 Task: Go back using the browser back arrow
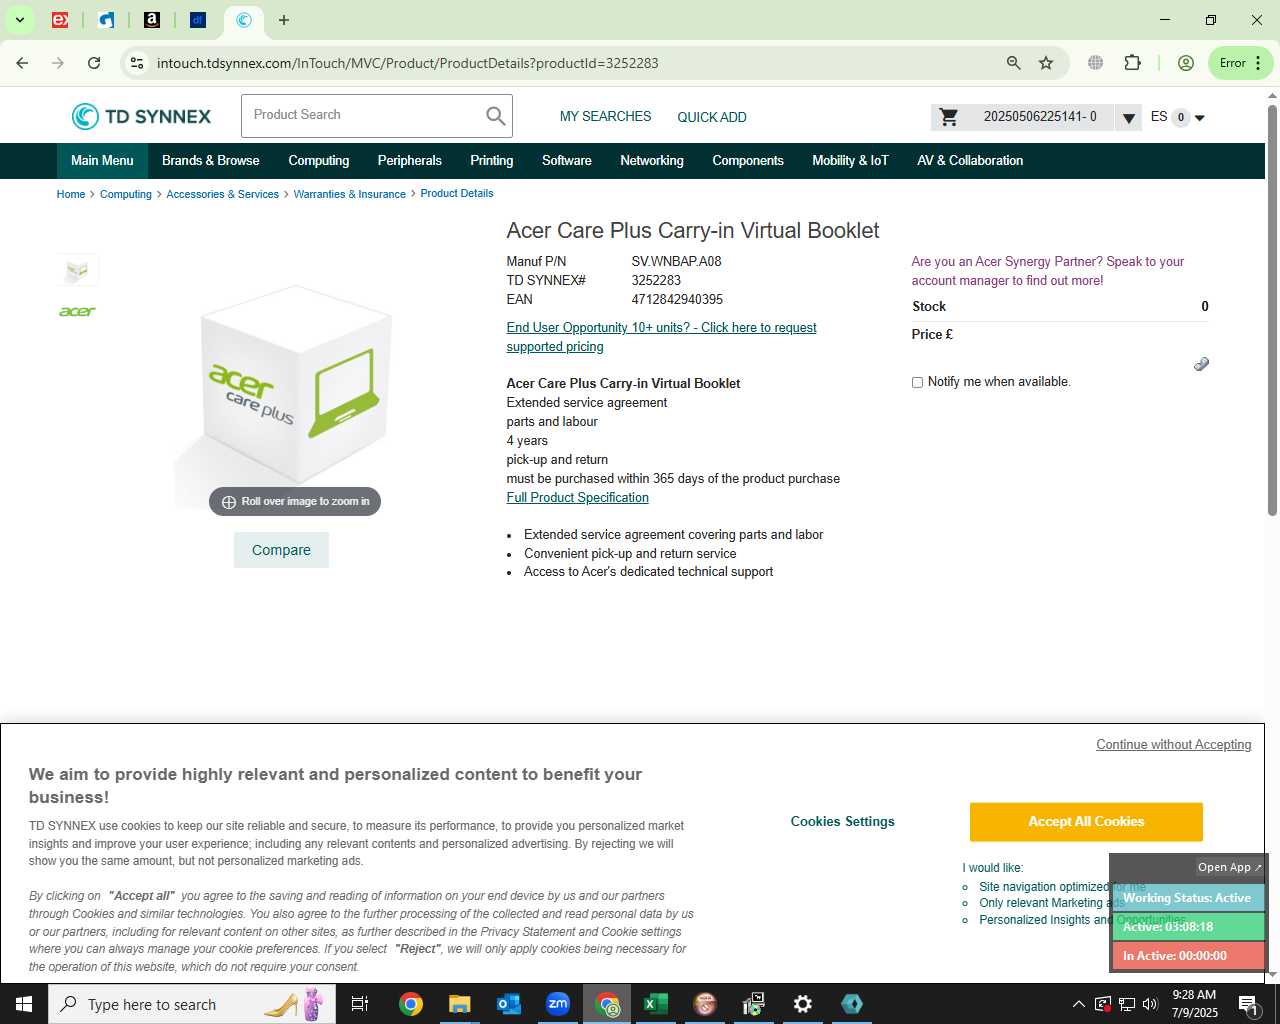22,63
